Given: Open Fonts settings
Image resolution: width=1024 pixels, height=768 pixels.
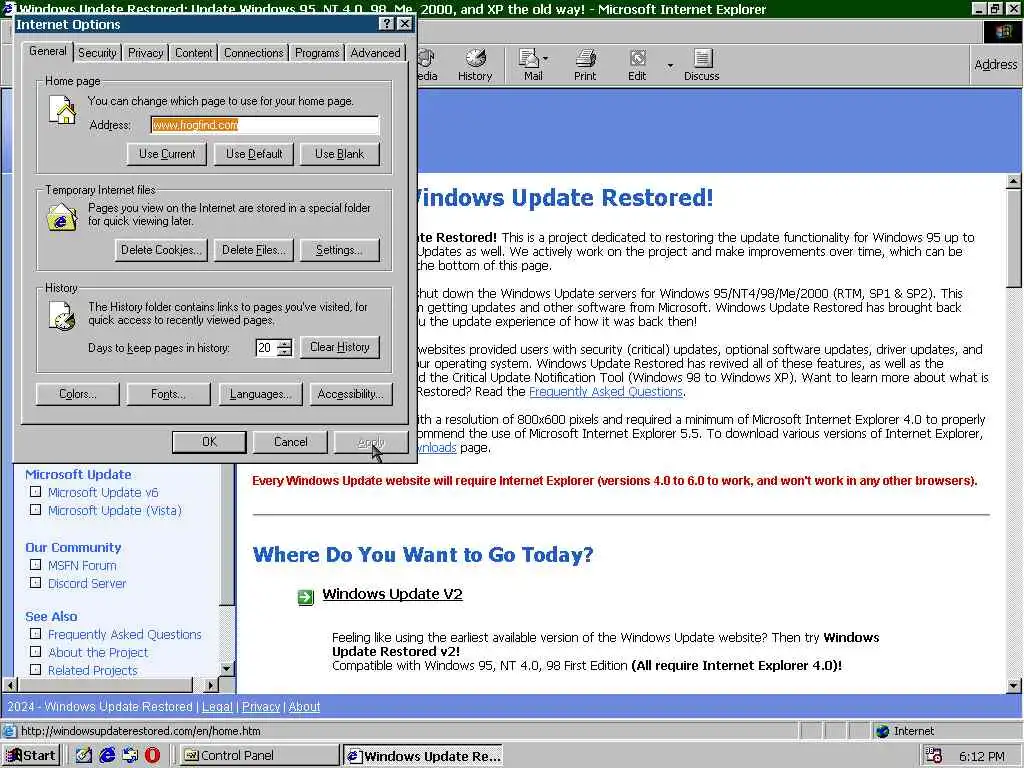Looking at the screenshot, I should click(168, 394).
